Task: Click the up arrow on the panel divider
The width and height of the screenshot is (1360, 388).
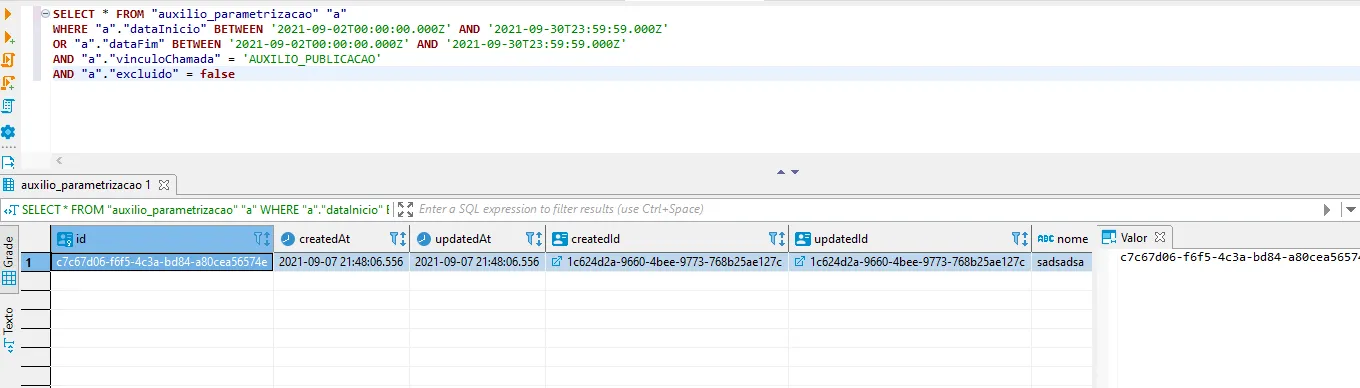Action: (x=782, y=171)
